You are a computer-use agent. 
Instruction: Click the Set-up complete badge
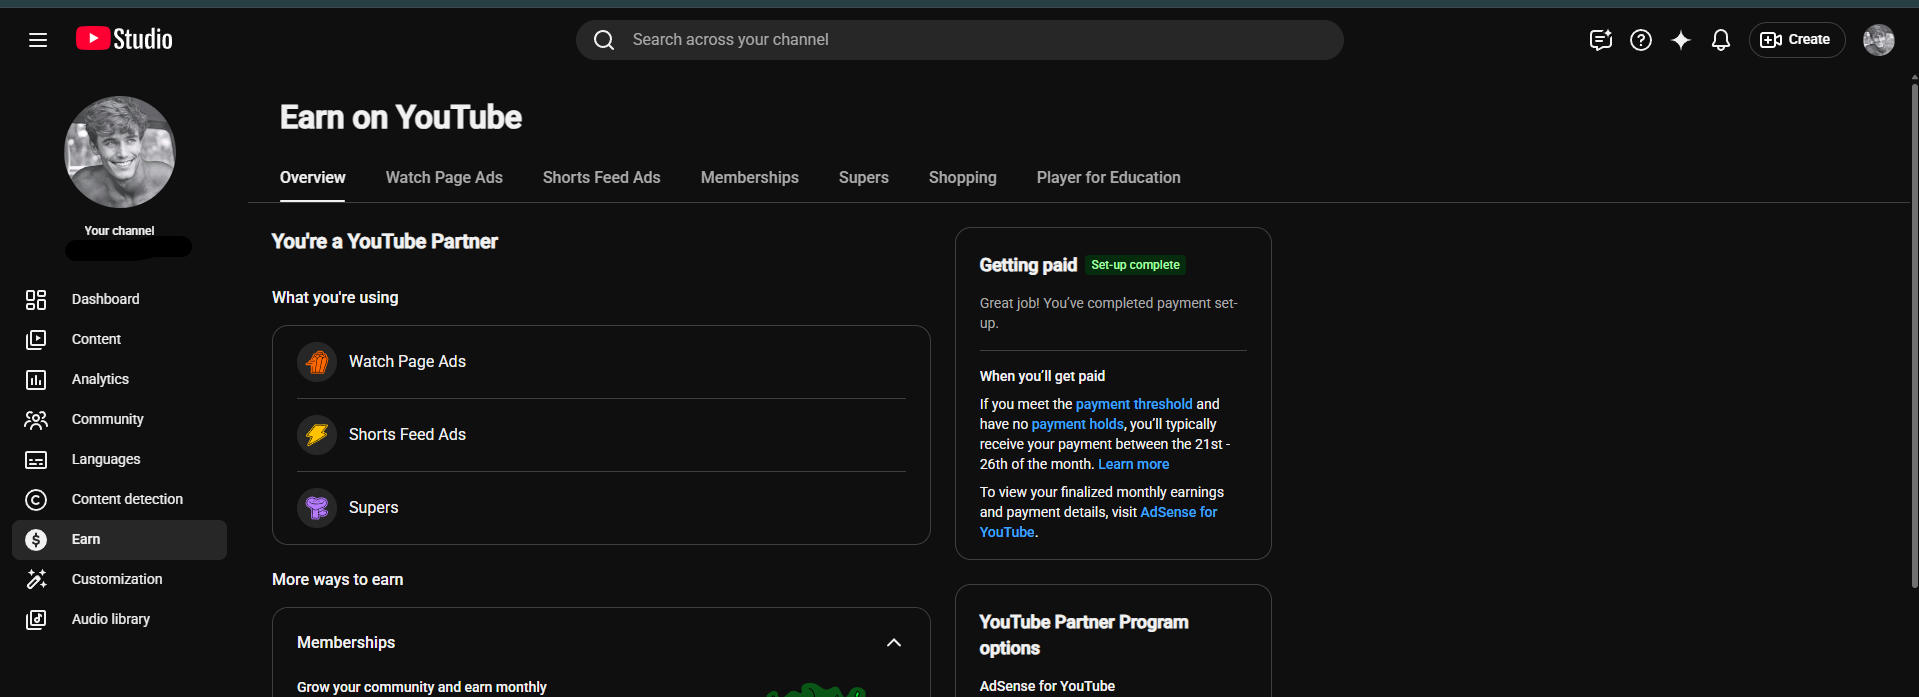tap(1135, 265)
